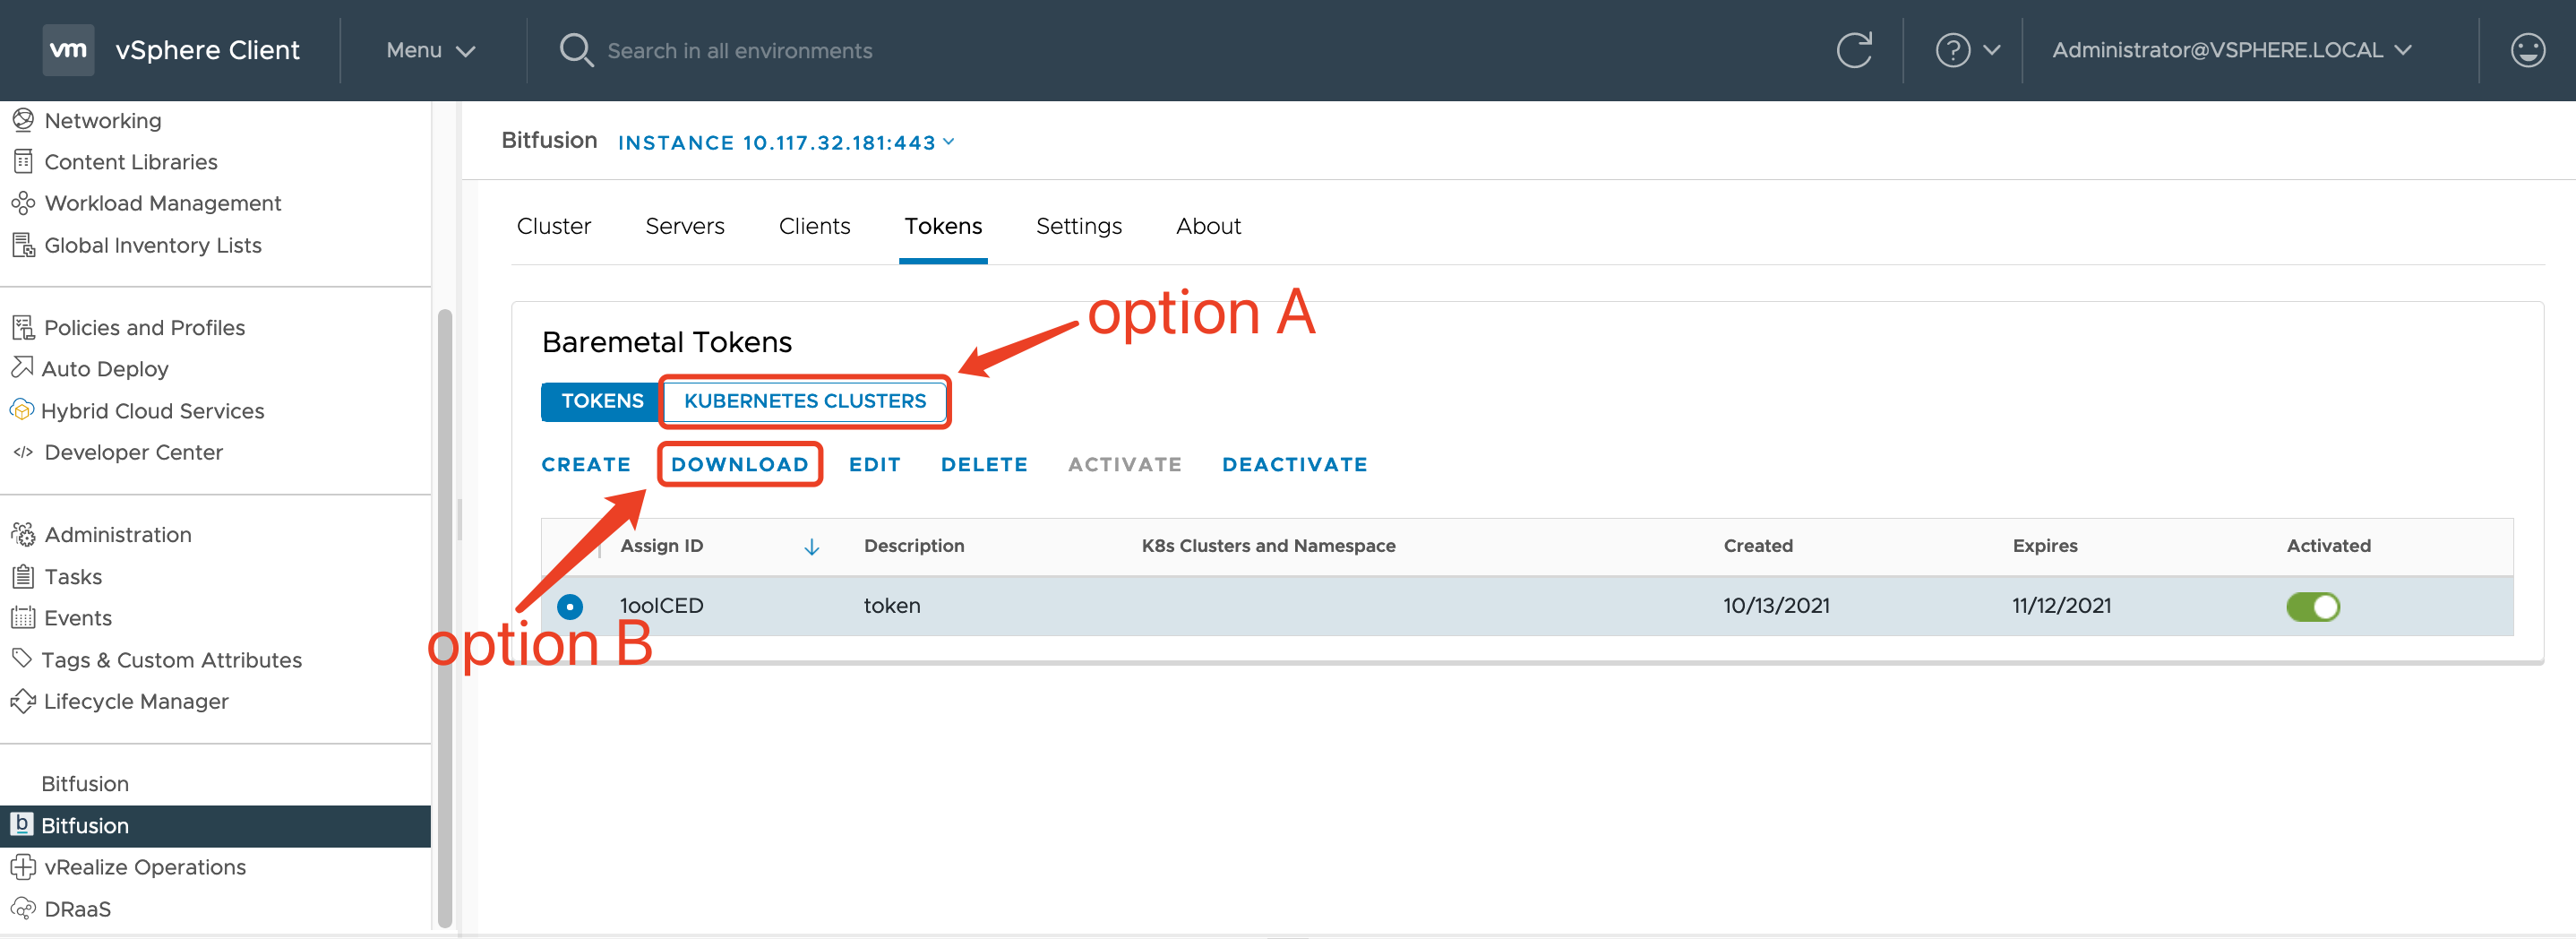Click the Content Libraries icon
Viewport: 2576px width, 939px height.
[x=23, y=161]
